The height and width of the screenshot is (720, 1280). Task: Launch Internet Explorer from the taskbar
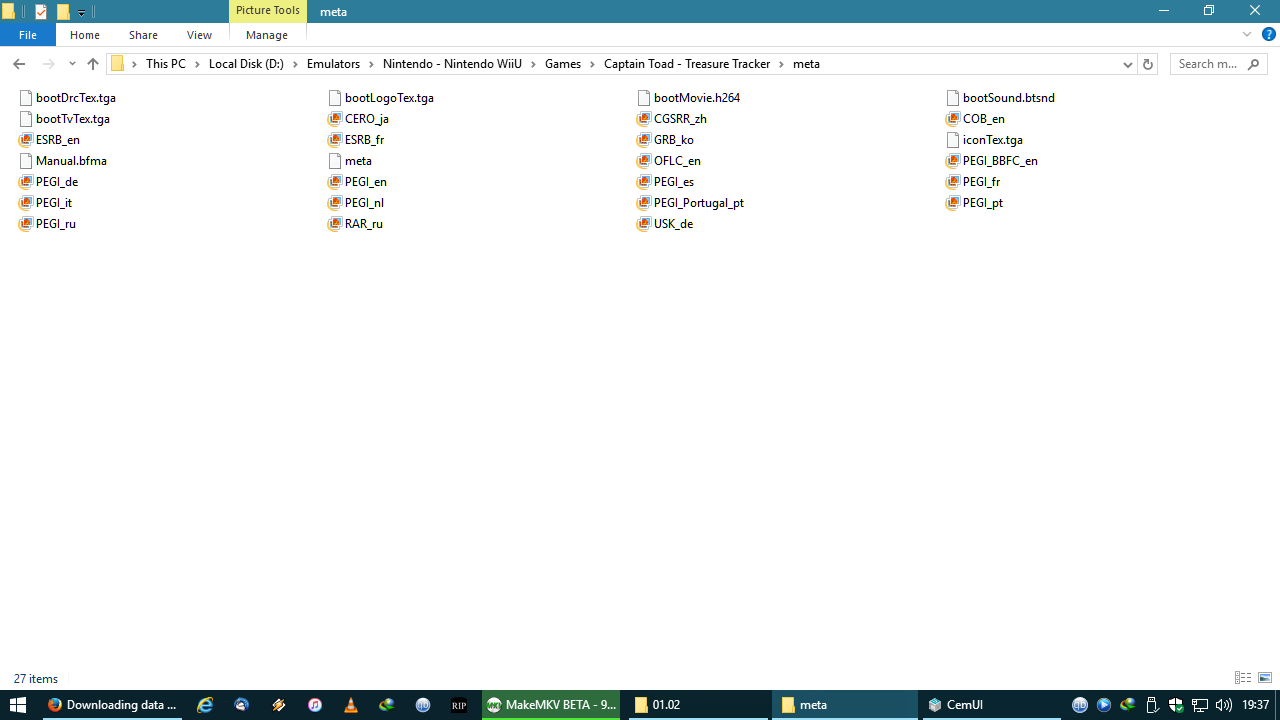pyautogui.click(x=205, y=705)
